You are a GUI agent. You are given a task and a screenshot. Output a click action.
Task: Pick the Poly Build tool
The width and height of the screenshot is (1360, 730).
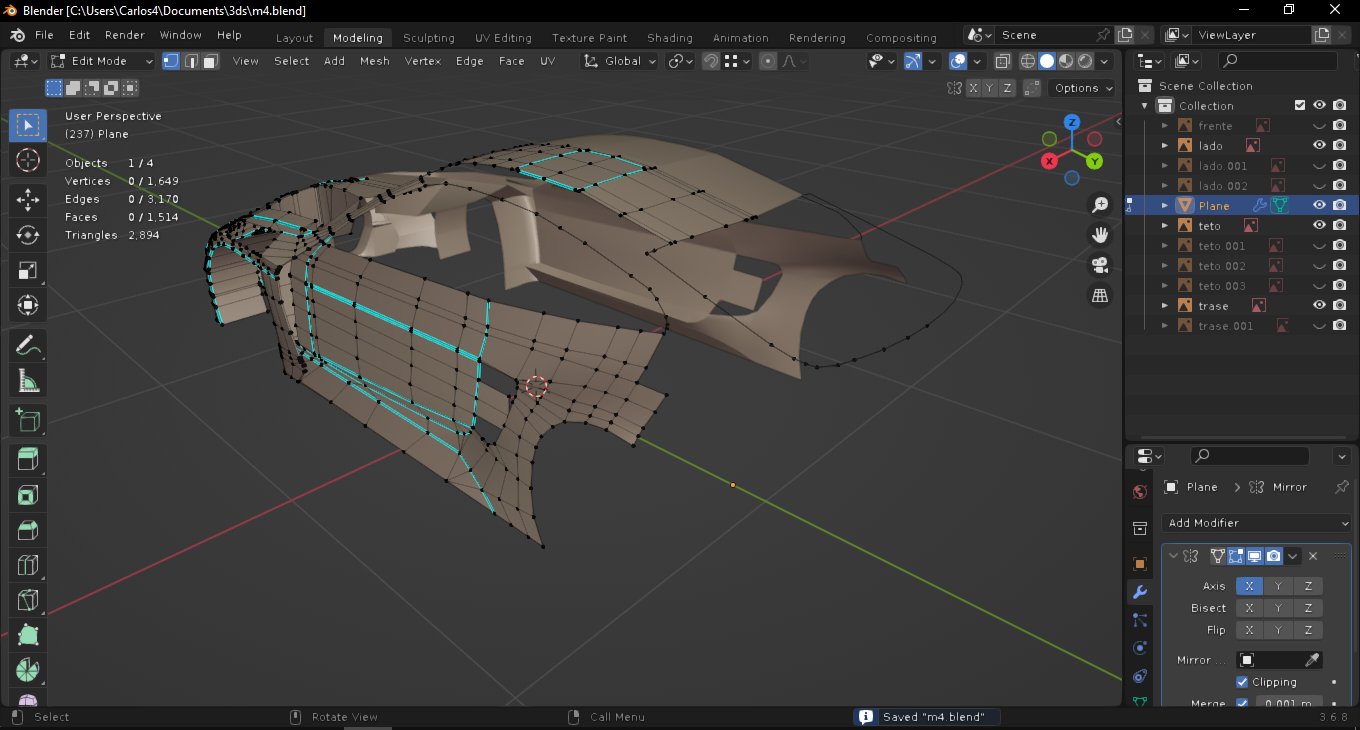click(x=28, y=635)
